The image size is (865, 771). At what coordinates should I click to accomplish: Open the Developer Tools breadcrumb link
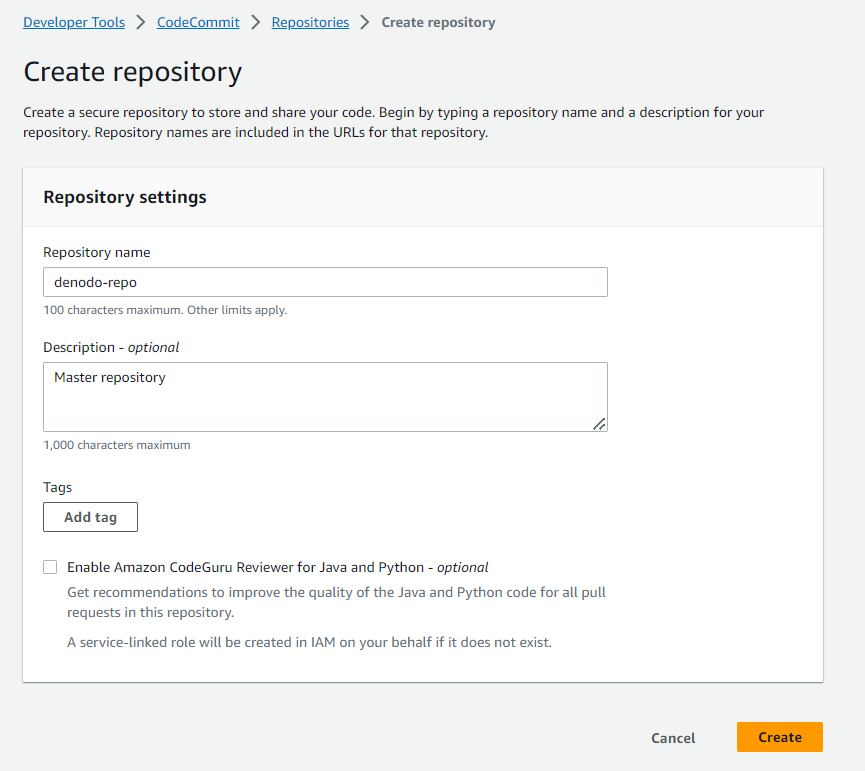click(x=74, y=22)
